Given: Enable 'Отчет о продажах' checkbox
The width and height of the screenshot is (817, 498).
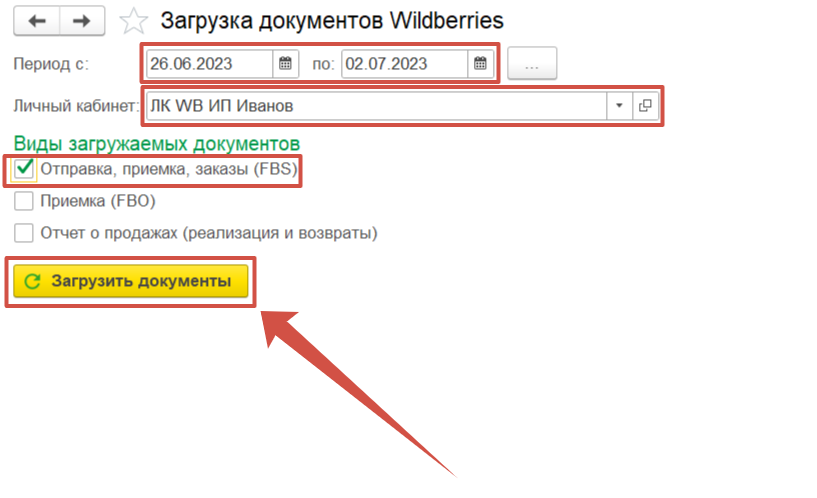Looking at the screenshot, I should click(25, 233).
